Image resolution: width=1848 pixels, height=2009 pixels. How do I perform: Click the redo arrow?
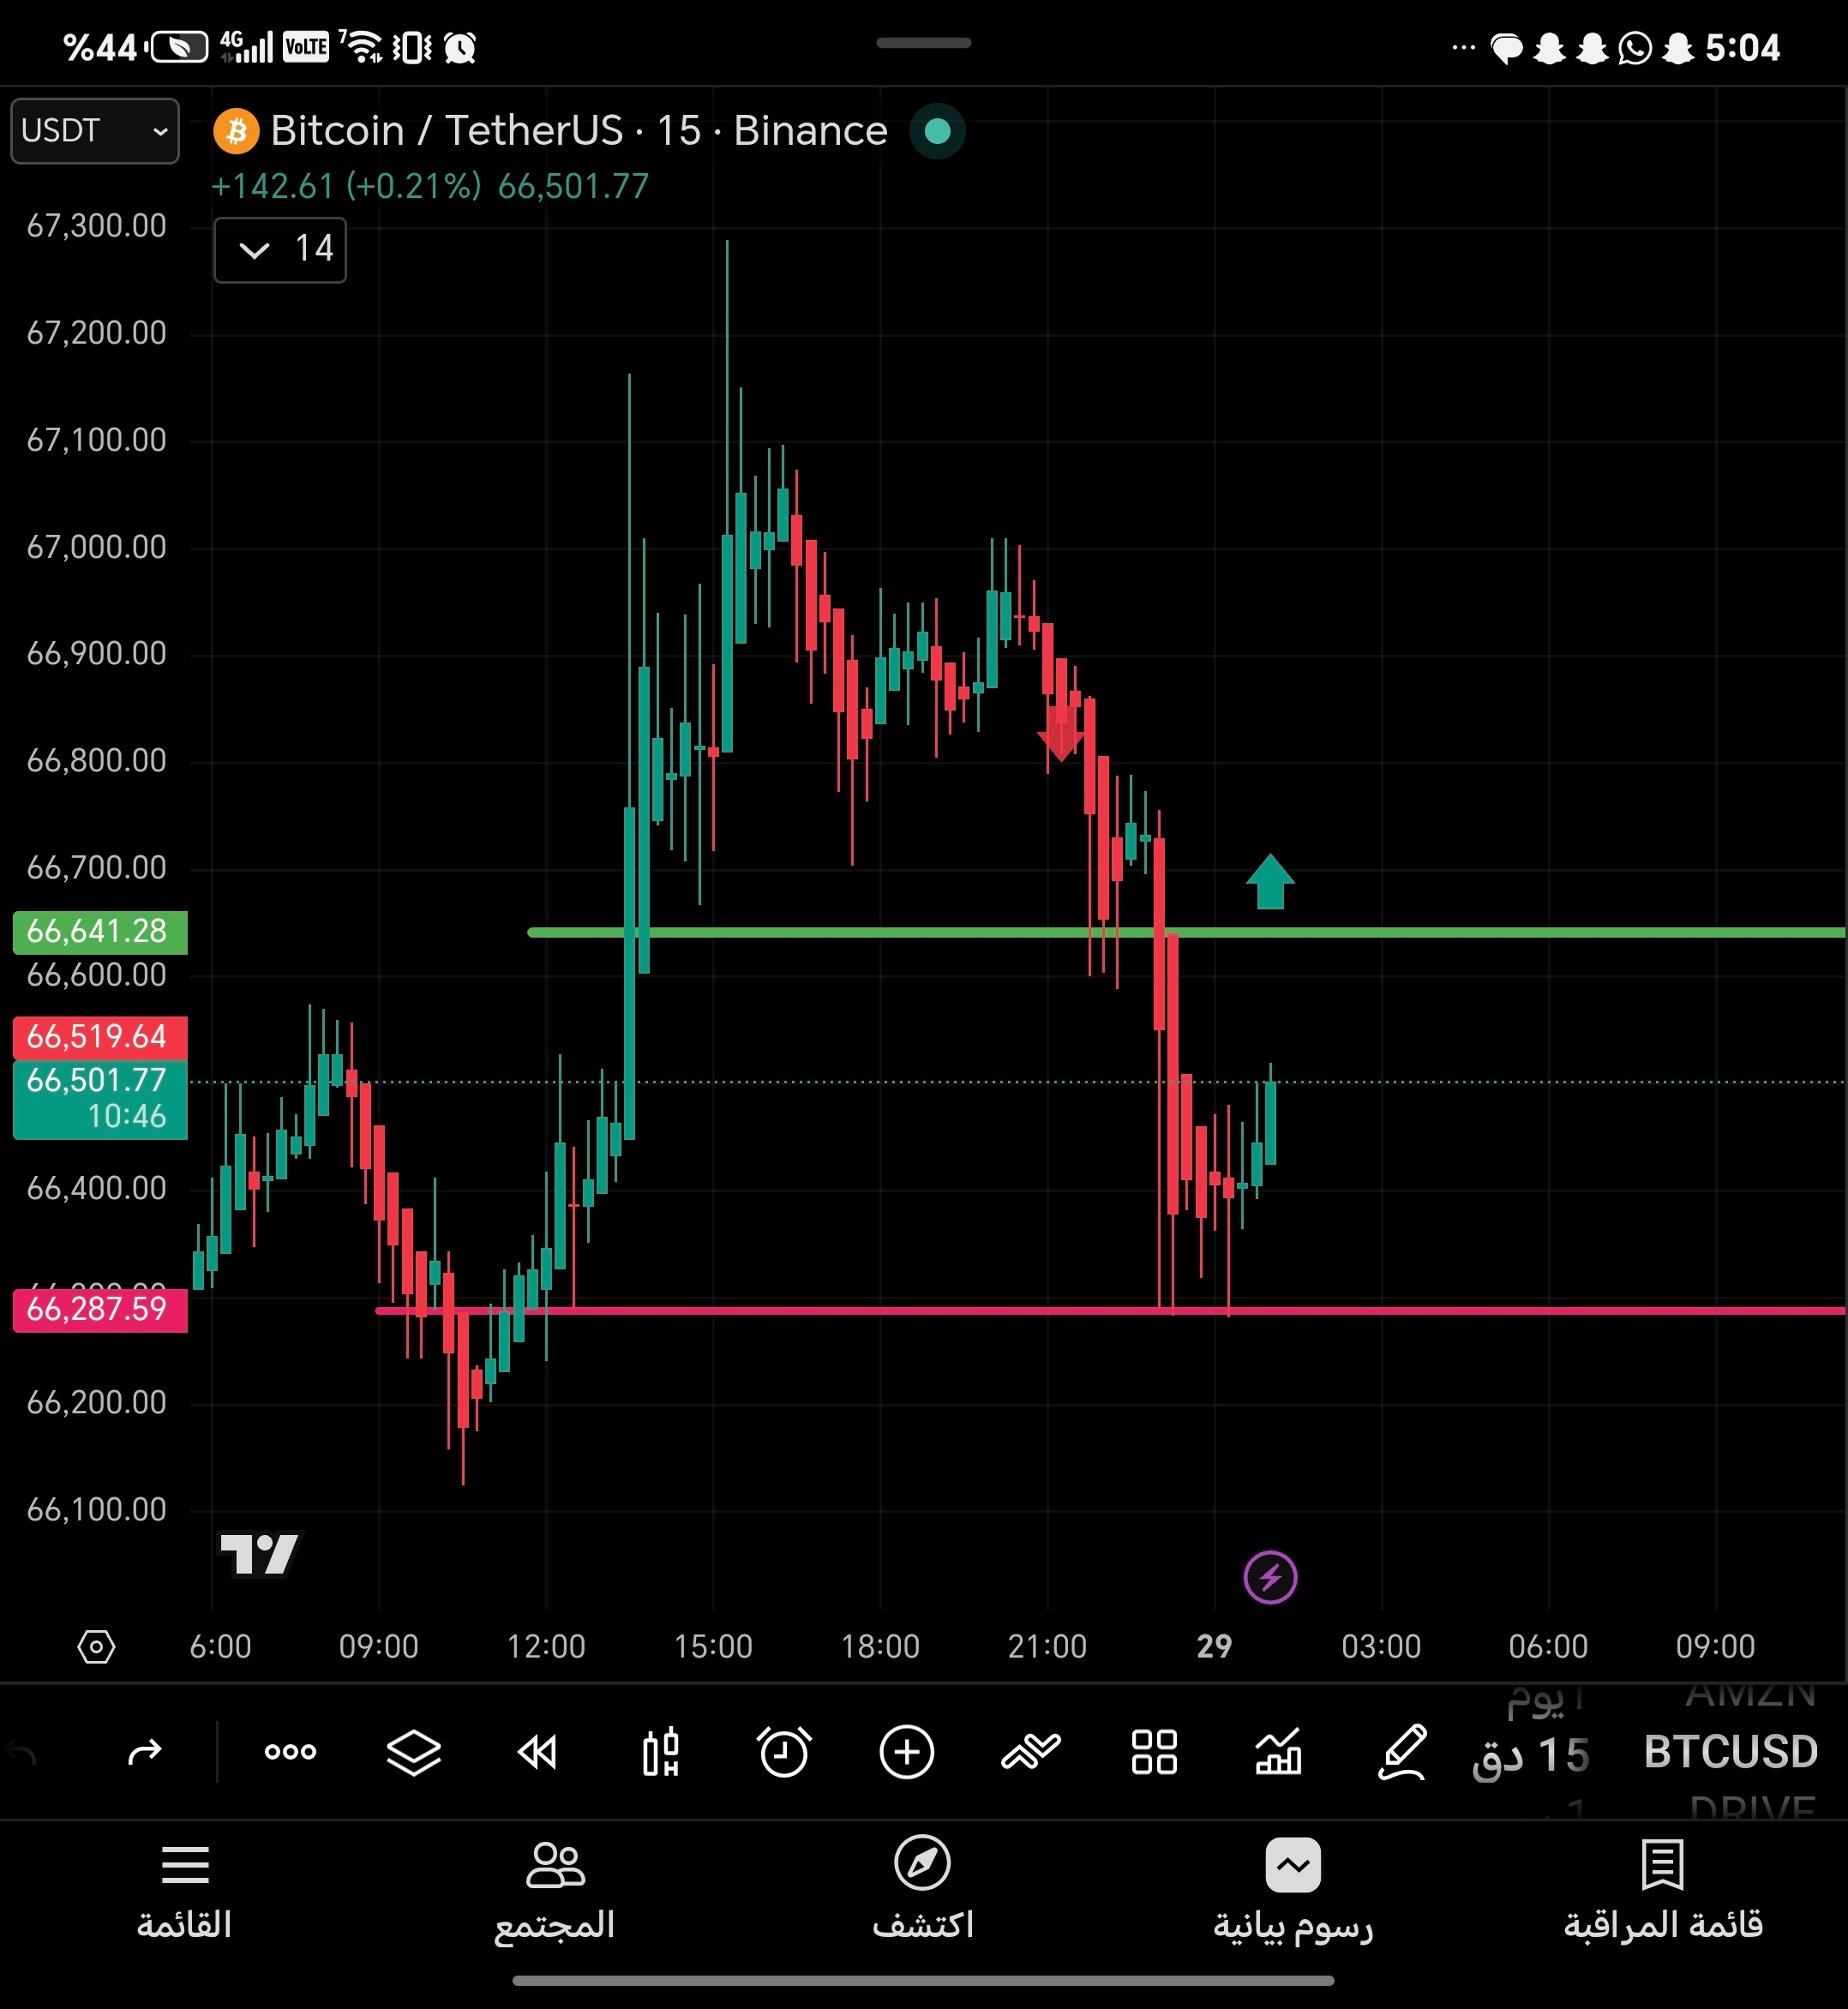145,1752
